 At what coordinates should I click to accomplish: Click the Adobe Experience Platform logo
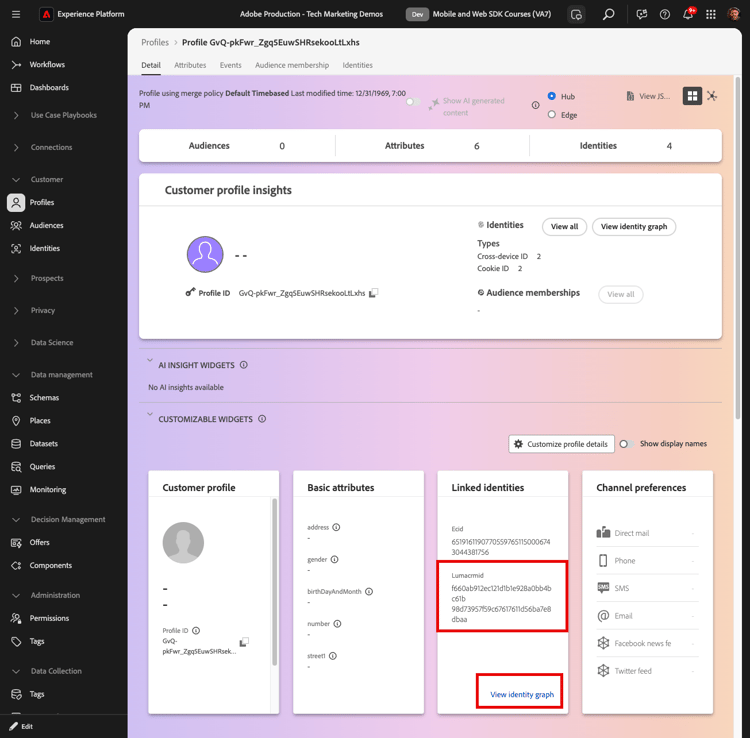tap(46, 14)
